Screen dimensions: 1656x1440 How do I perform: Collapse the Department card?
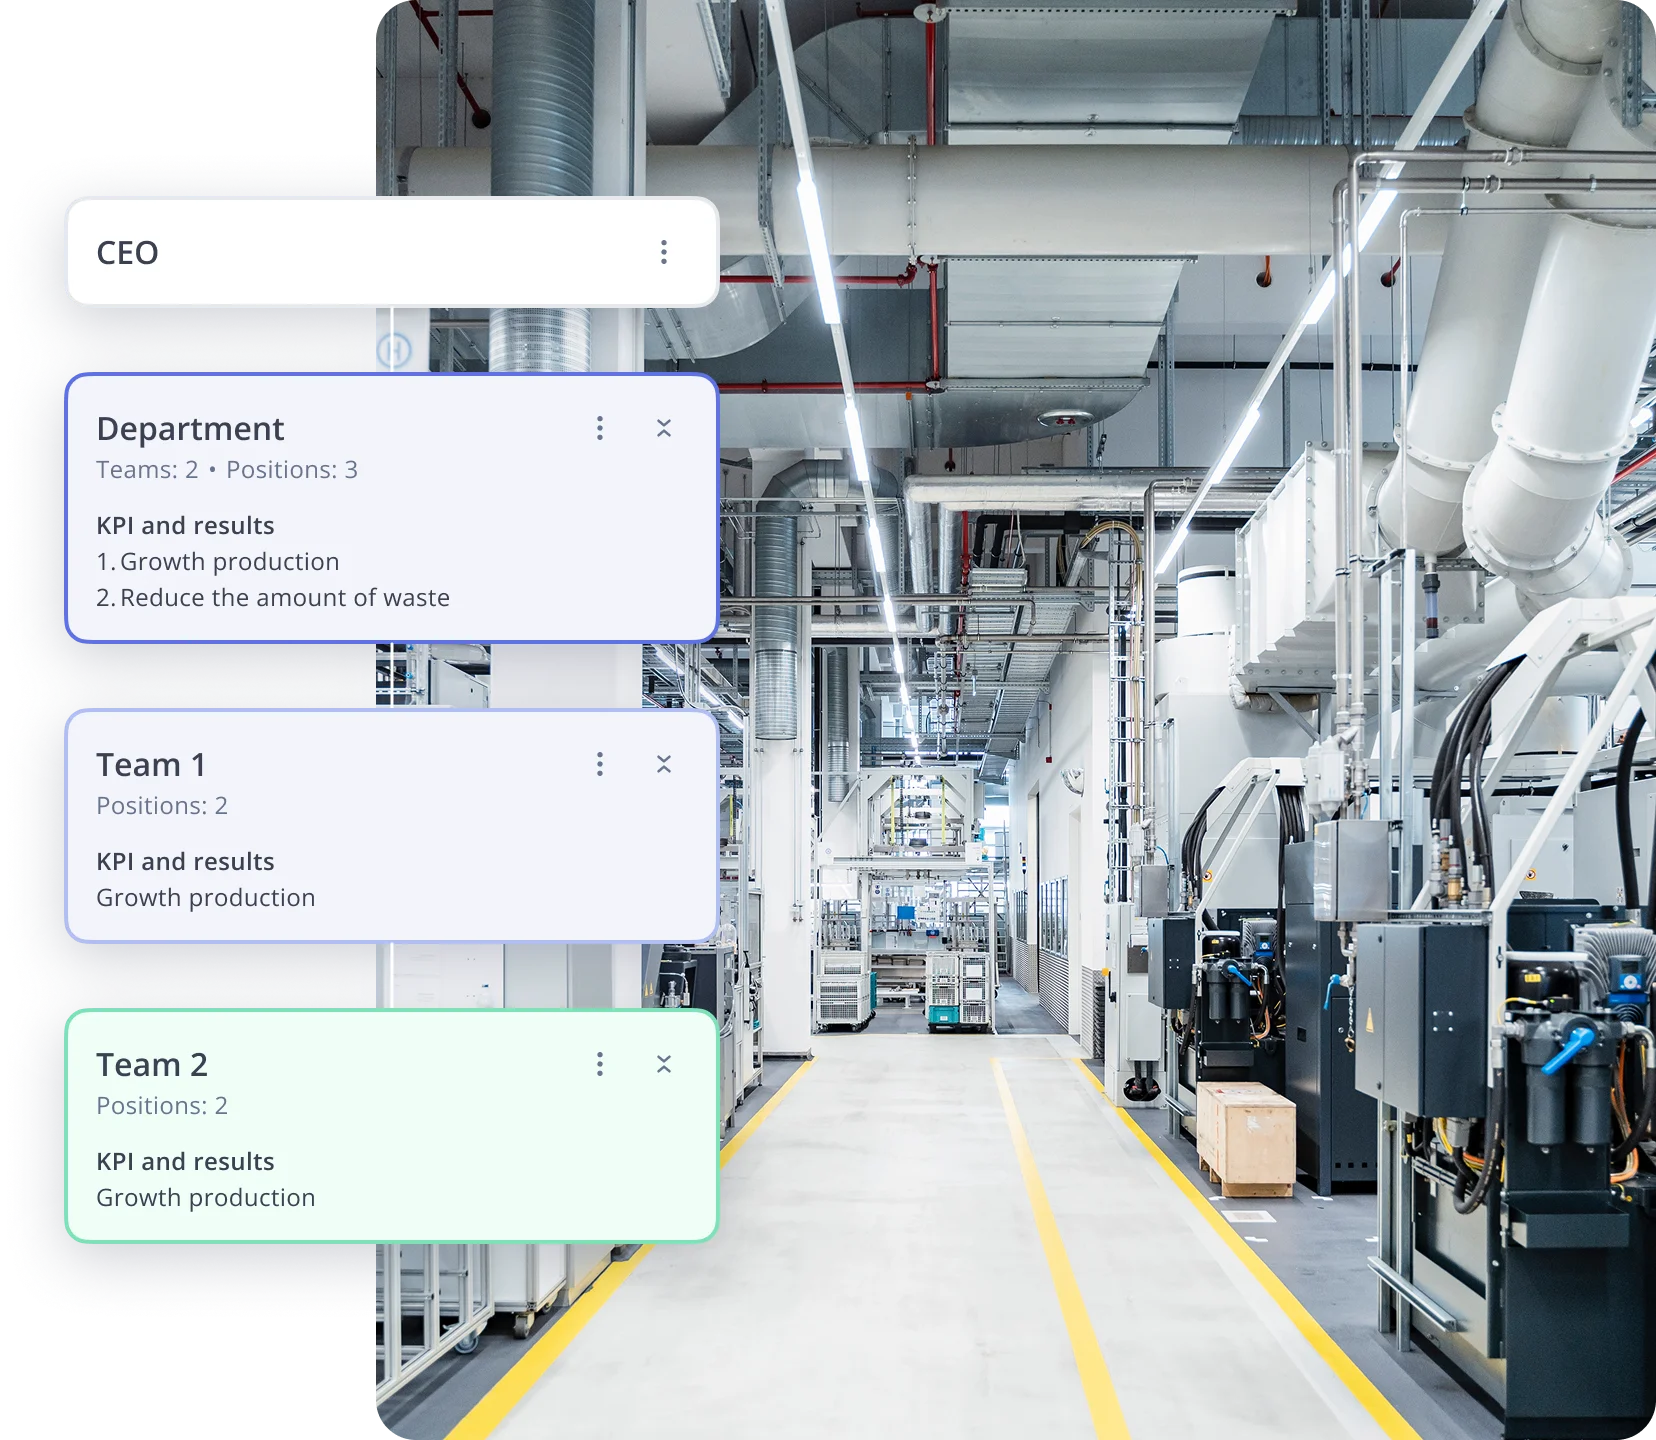click(664, 428)
